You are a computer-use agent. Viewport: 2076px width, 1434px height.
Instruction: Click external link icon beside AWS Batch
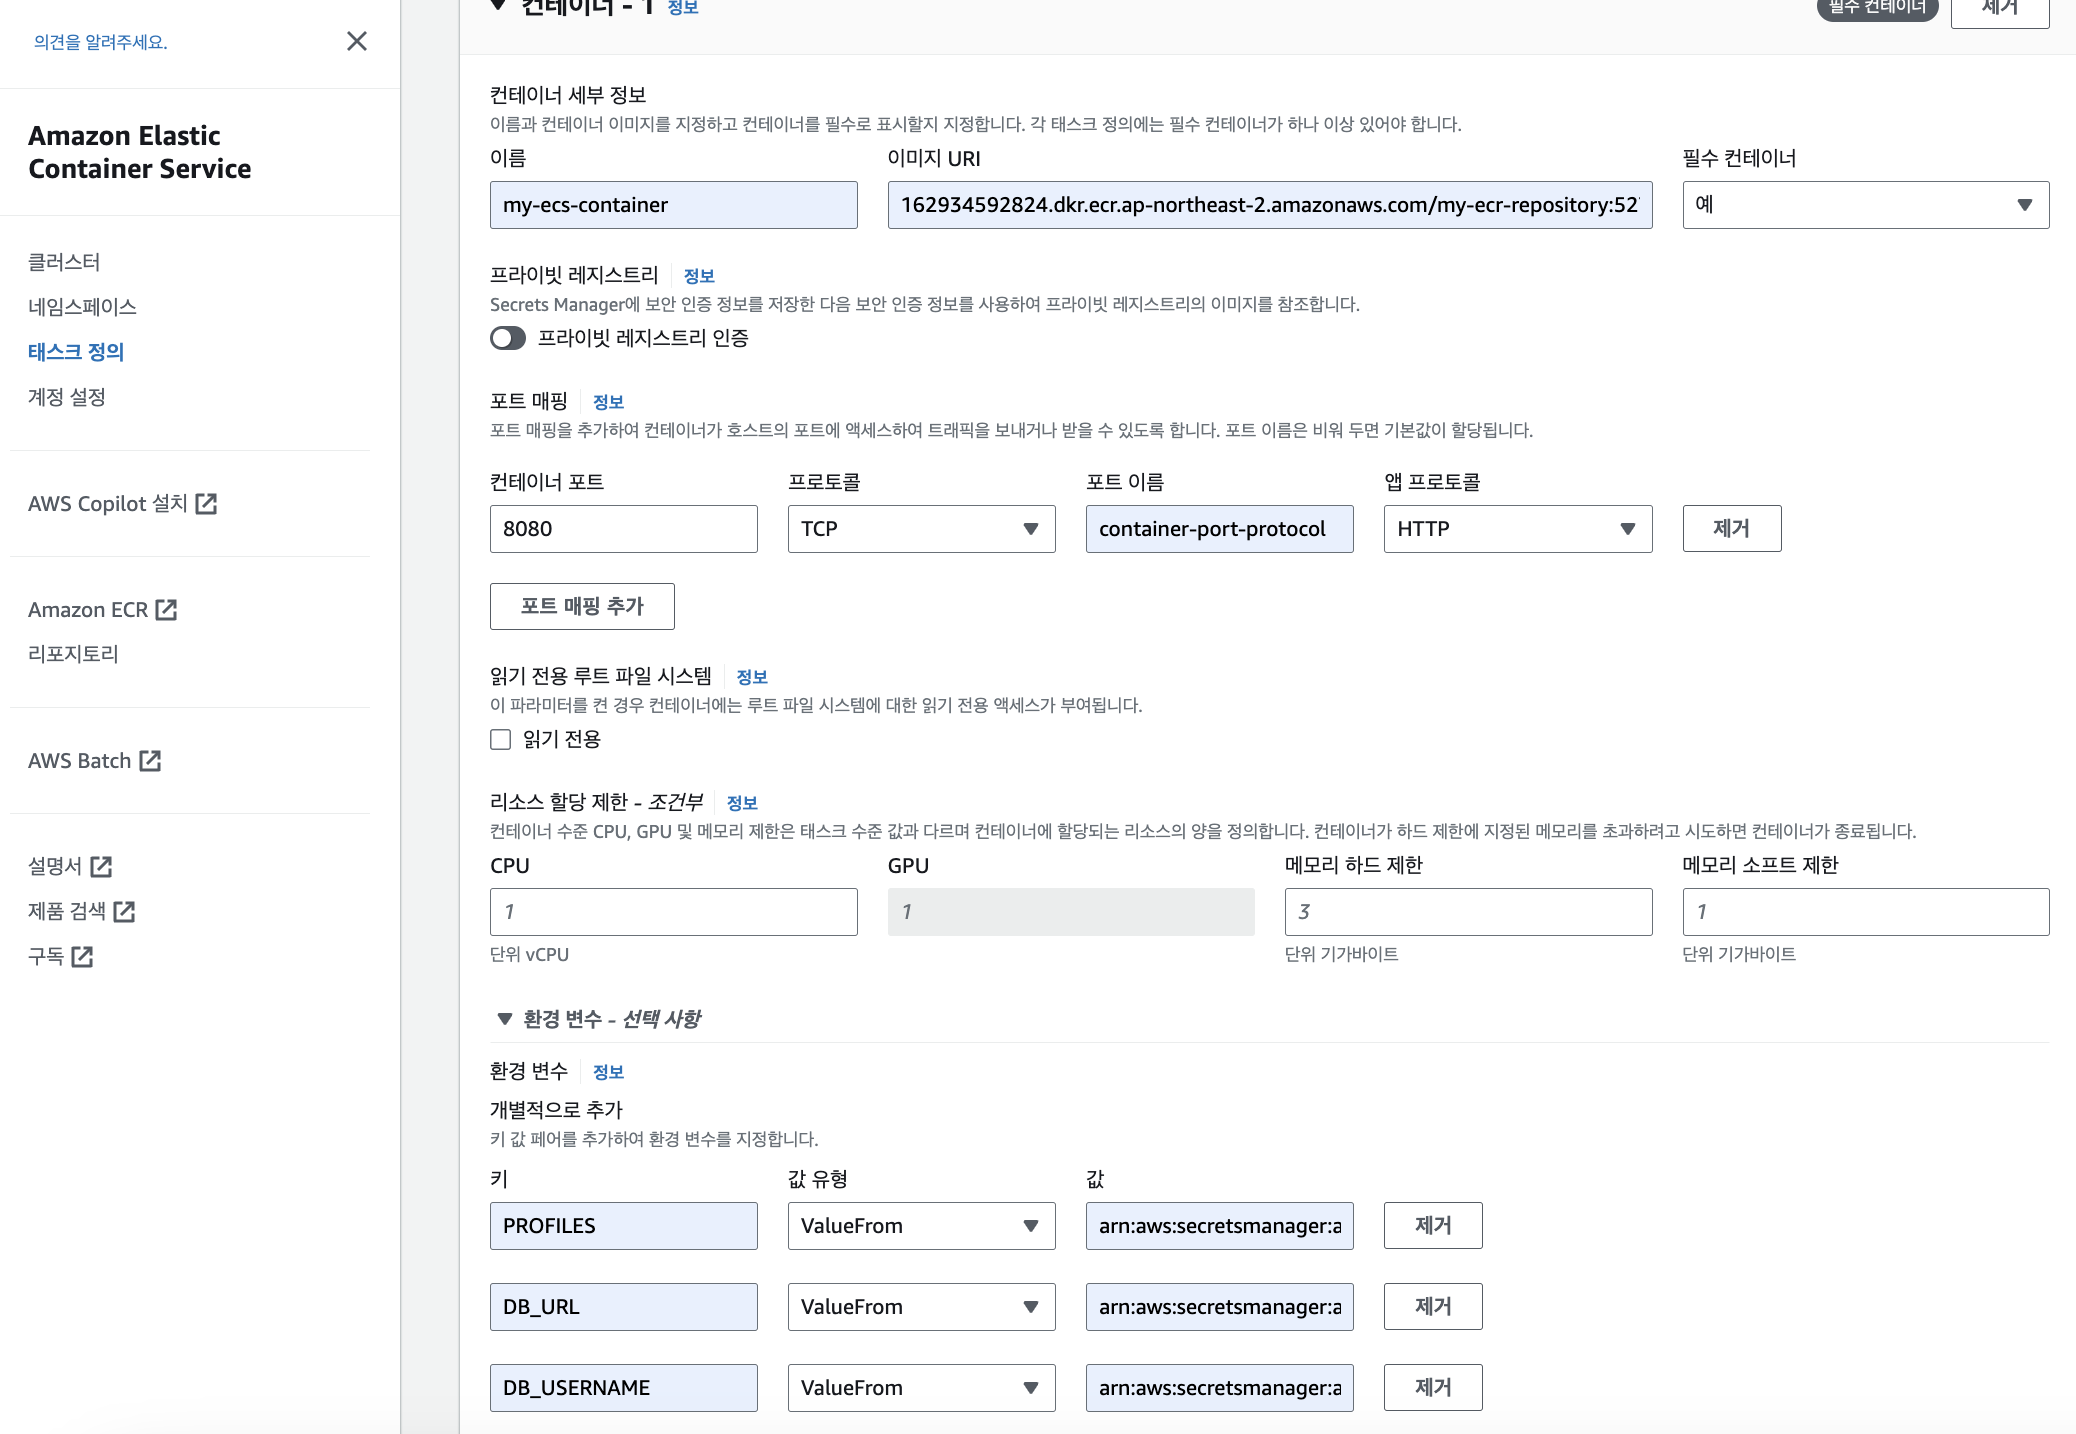point(150,761)
